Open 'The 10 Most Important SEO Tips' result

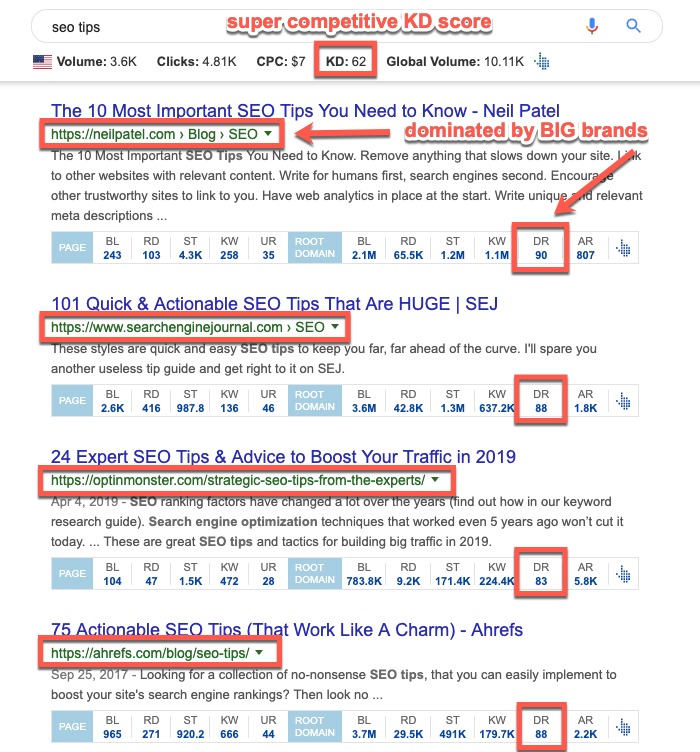tap(305, 111)
